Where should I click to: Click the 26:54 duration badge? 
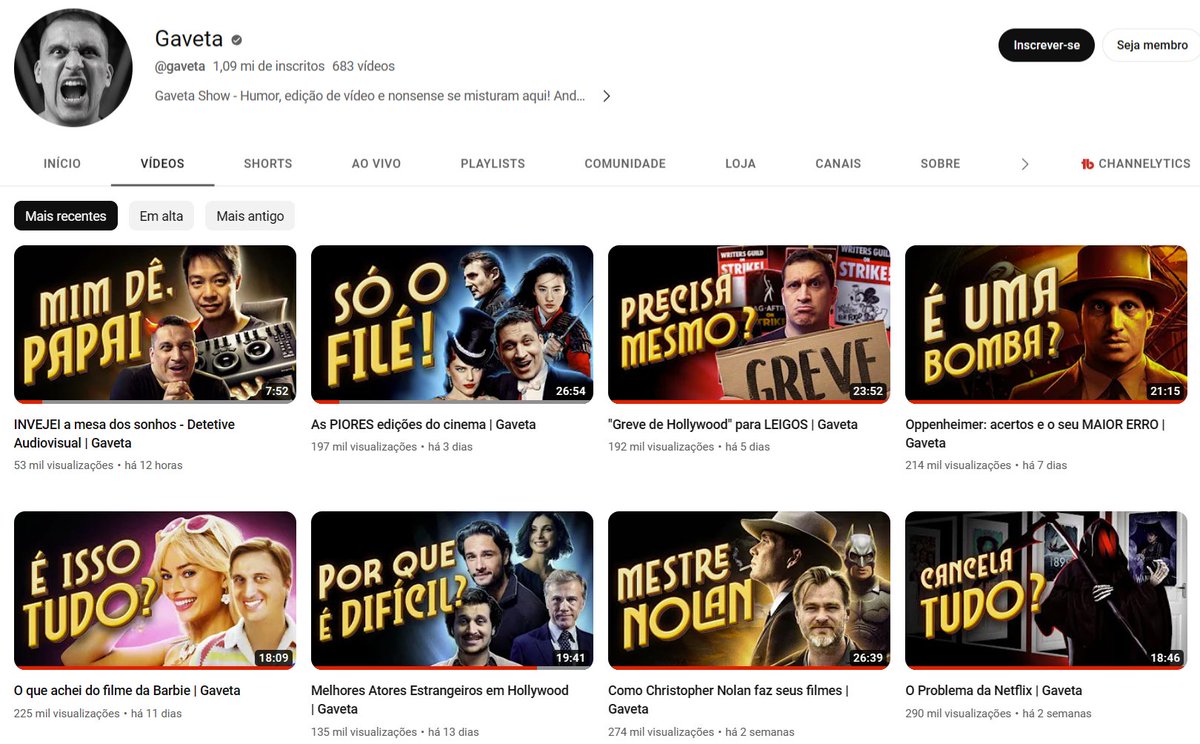[571, 391]
